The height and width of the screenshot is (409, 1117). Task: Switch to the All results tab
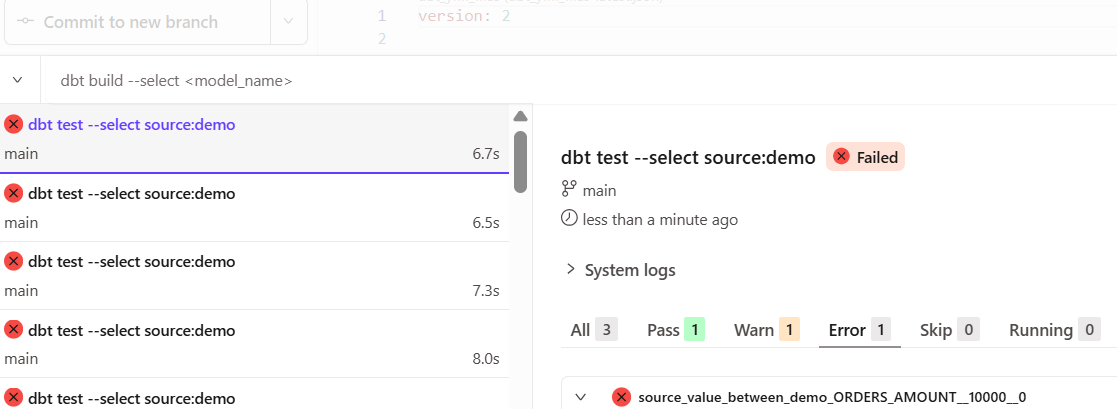pyautogui.click(x=593, y=330)
